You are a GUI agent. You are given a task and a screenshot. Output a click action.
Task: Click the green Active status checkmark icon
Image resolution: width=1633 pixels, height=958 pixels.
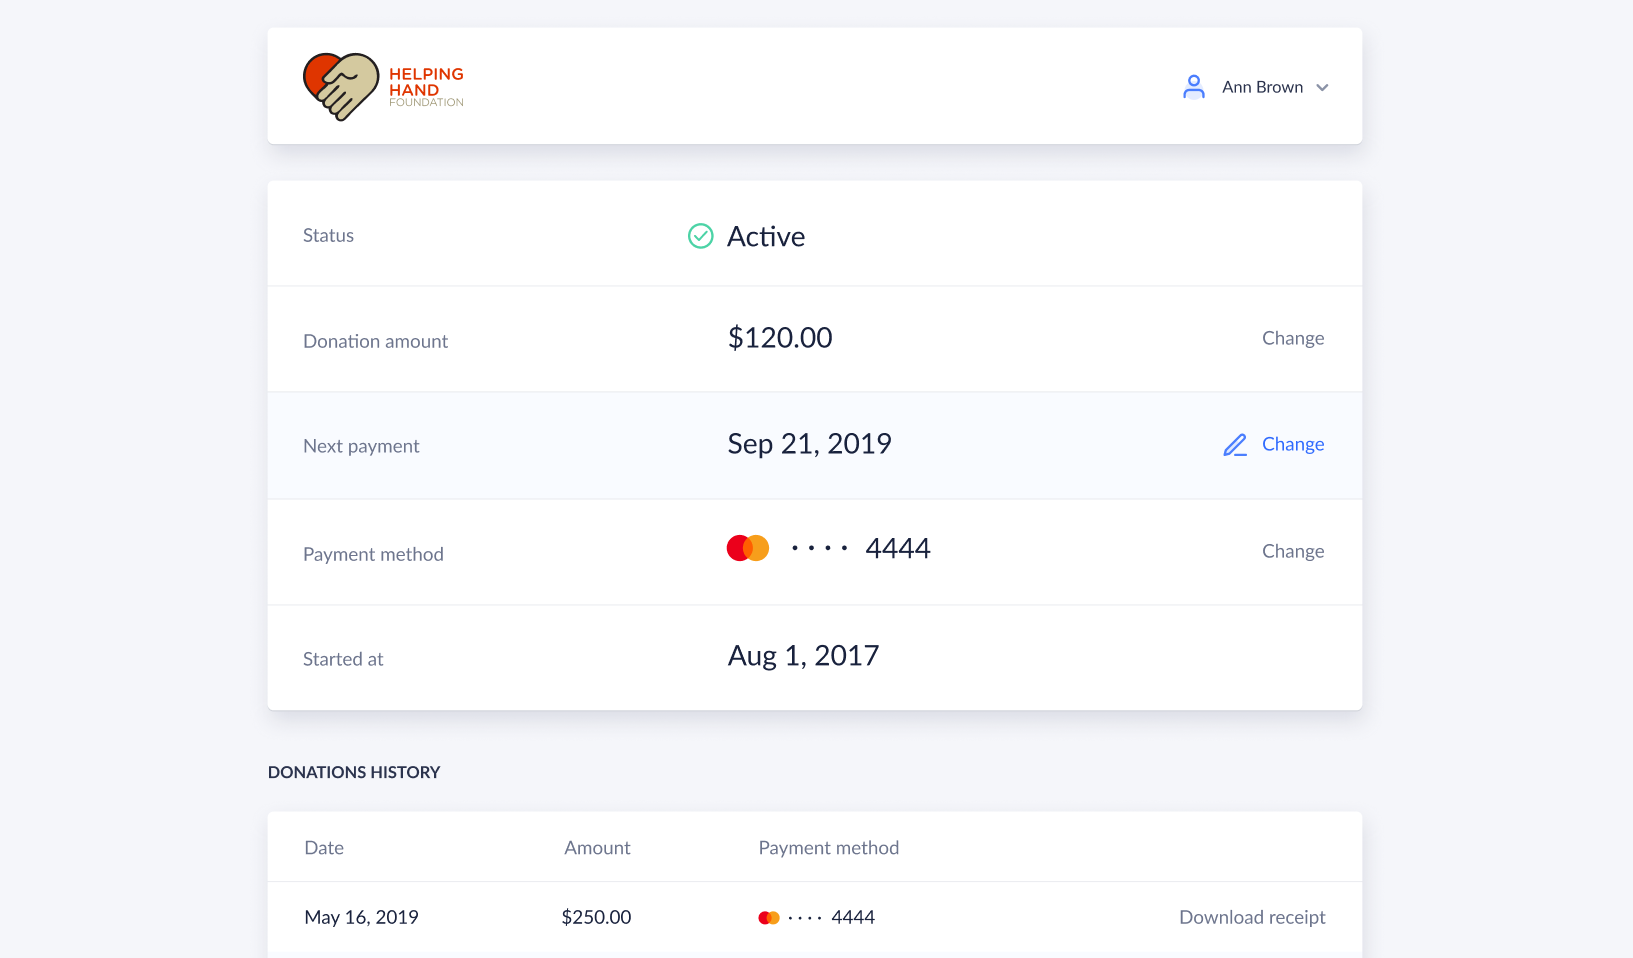point(700,236)
